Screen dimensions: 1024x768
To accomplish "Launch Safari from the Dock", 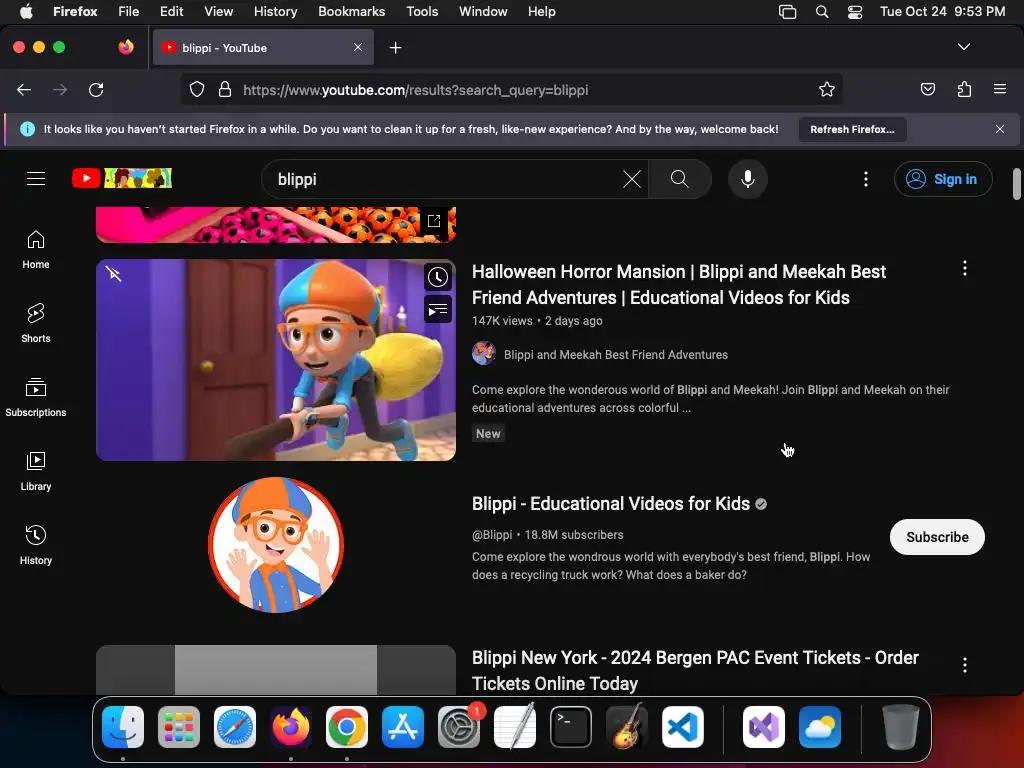I will click(x=234, y=727).
